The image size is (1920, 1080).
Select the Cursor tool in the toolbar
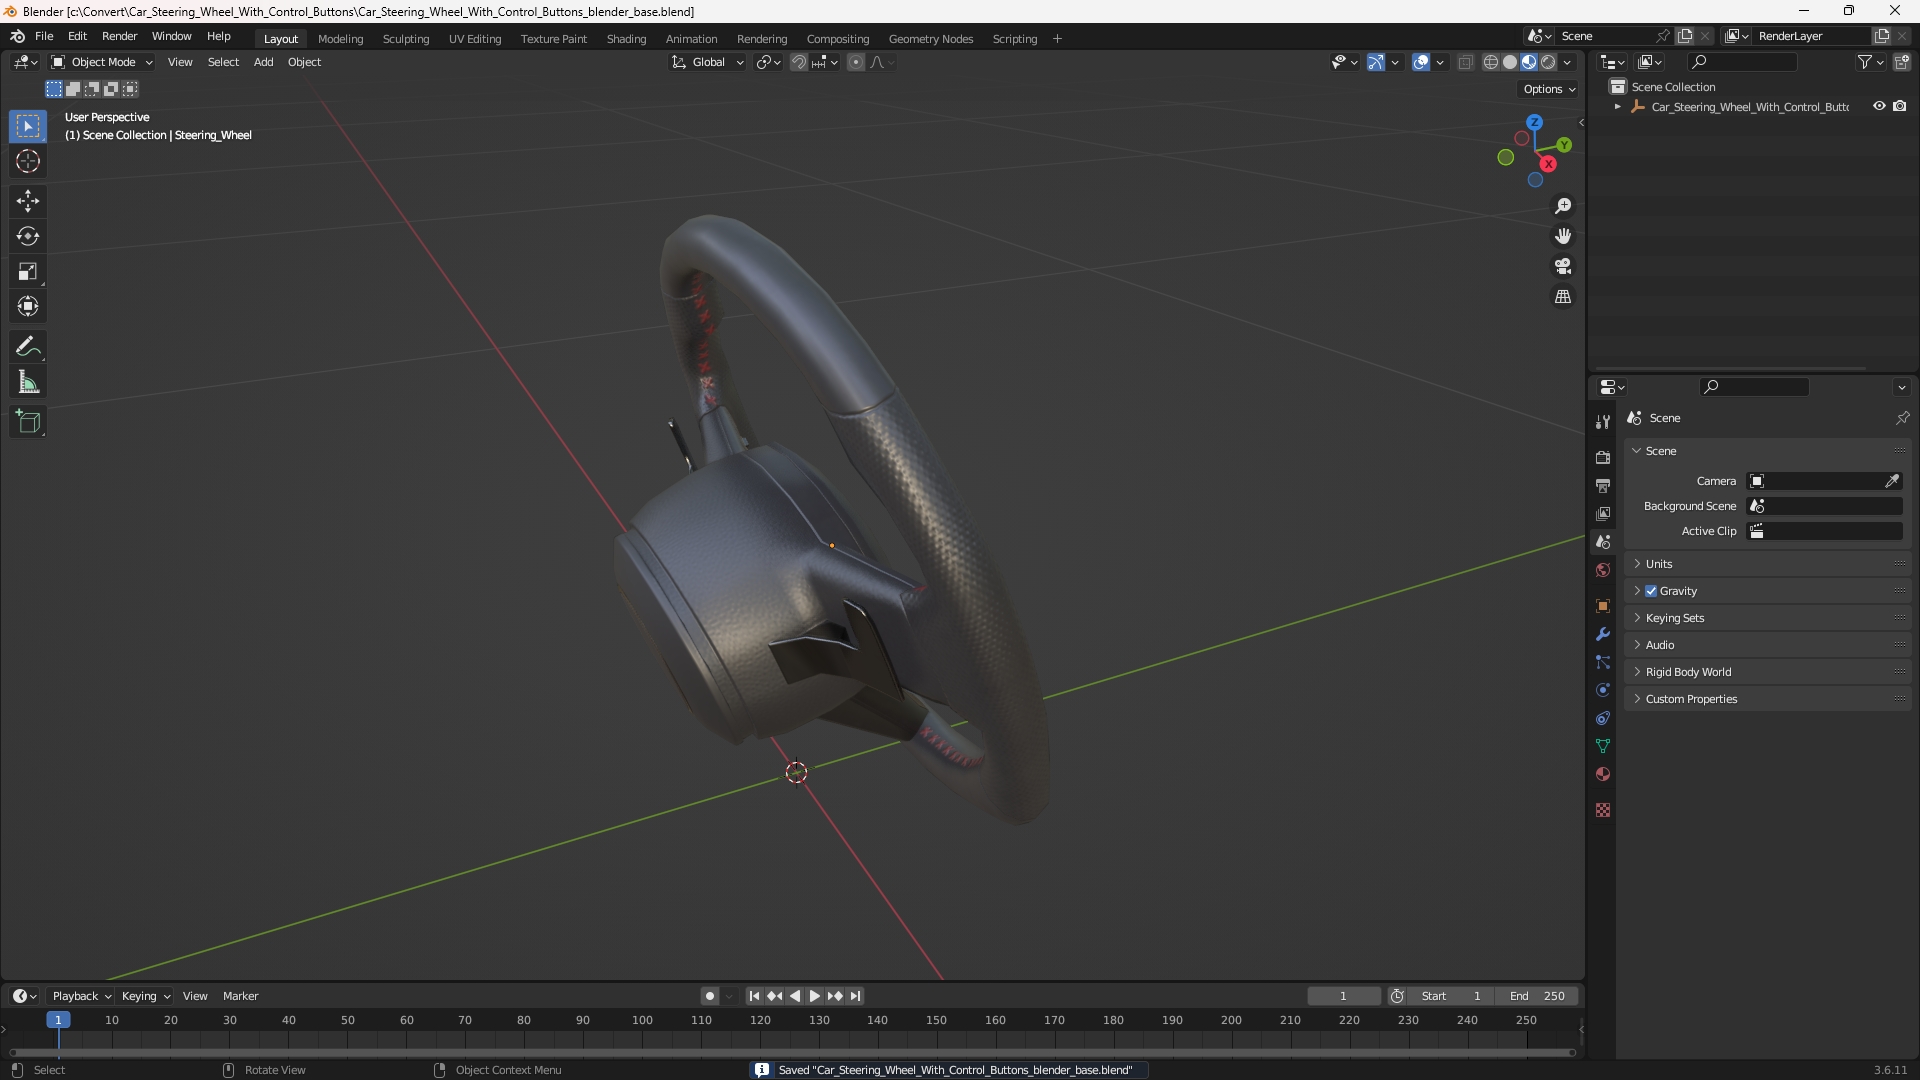tap(28, 161)
